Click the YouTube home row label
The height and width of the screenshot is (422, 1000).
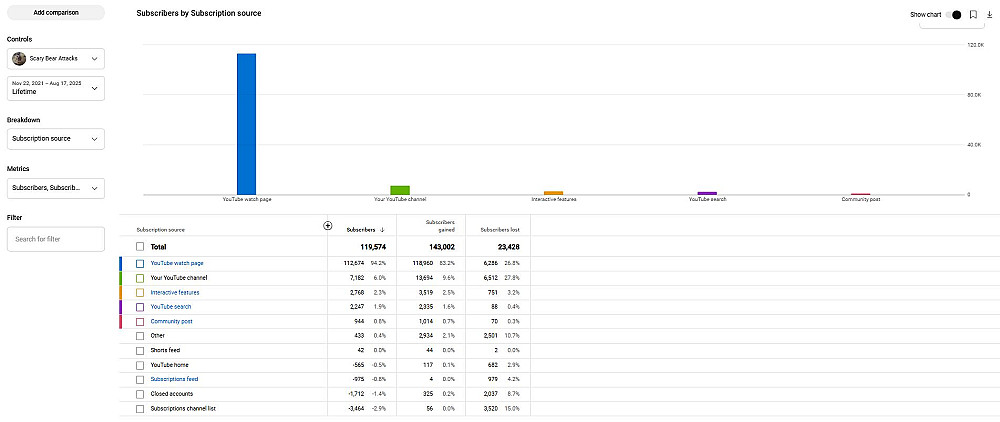click(x=170, y=365)
